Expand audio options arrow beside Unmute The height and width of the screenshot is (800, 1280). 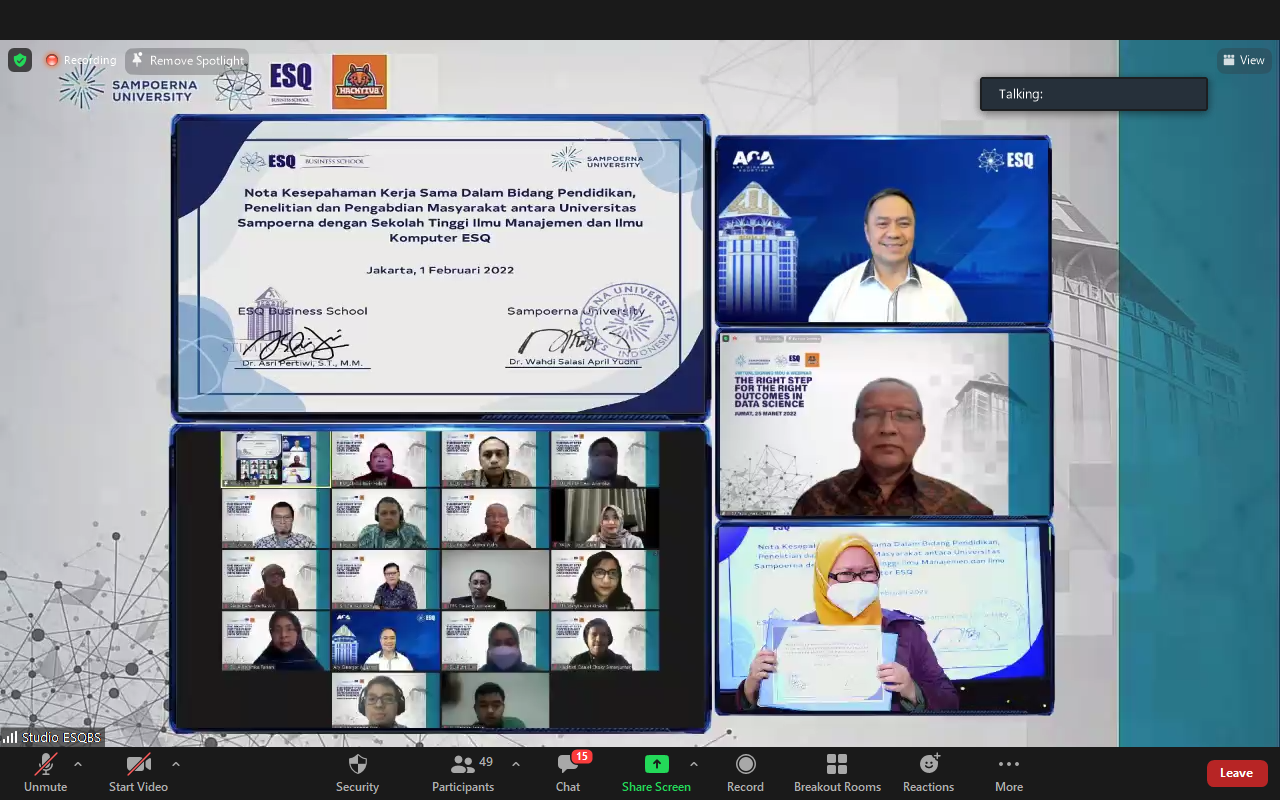[78, 764]
